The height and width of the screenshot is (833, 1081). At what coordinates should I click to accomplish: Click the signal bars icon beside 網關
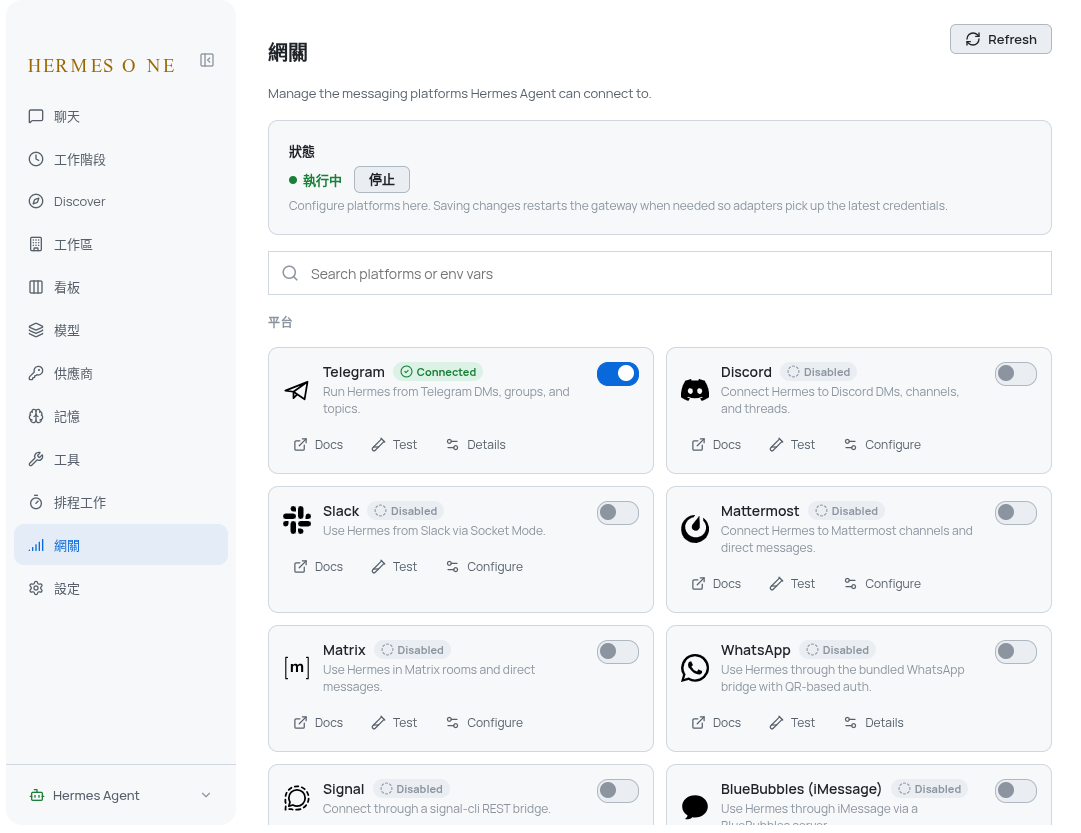(36, 545)
